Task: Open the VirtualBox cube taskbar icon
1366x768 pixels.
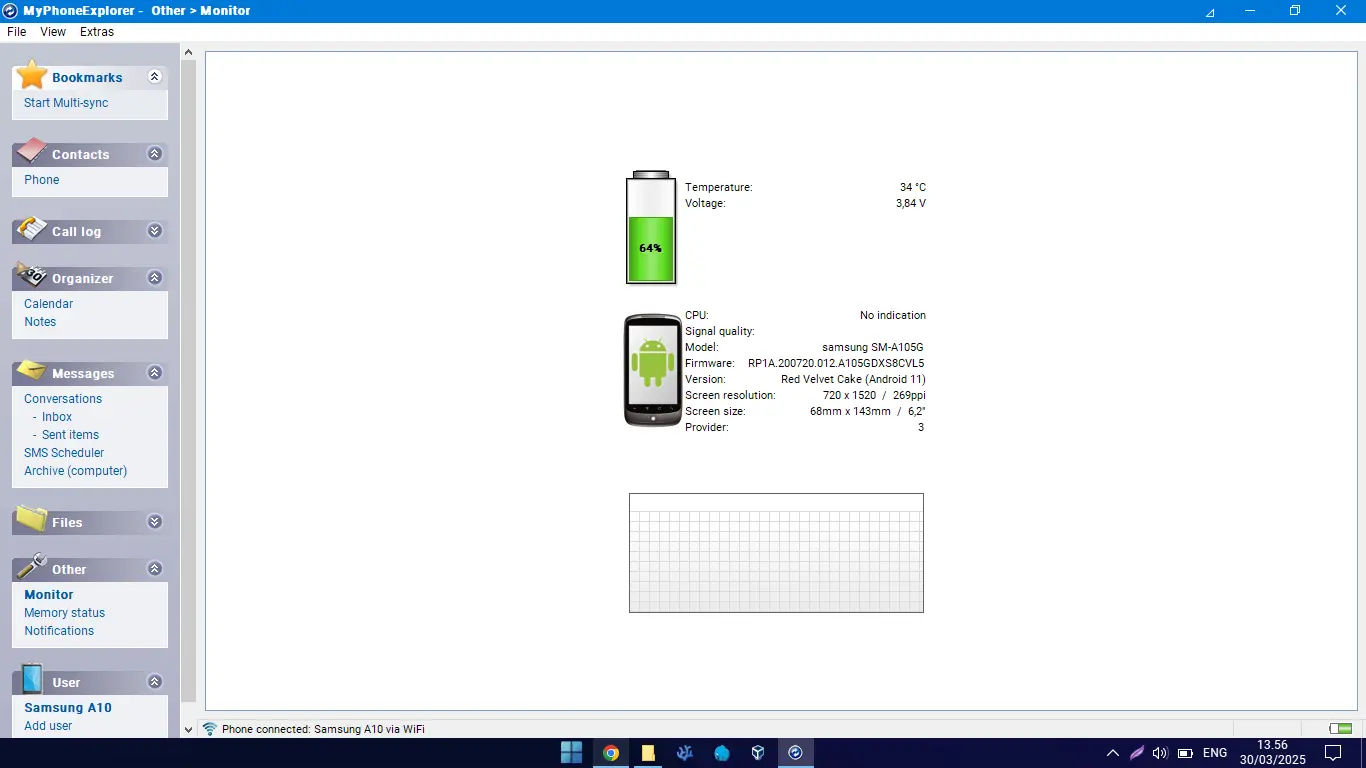Action: [758, 753]
